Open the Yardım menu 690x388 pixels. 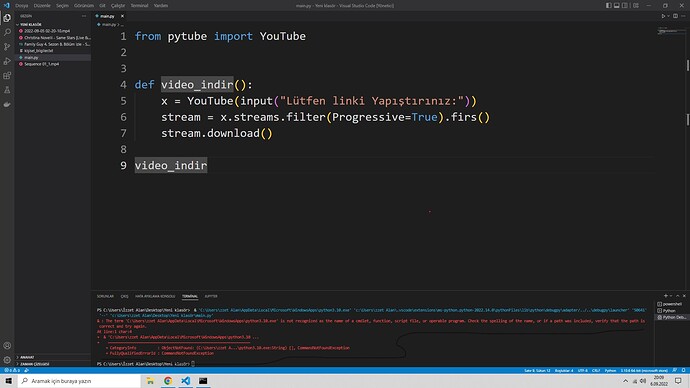pos(161,6)
